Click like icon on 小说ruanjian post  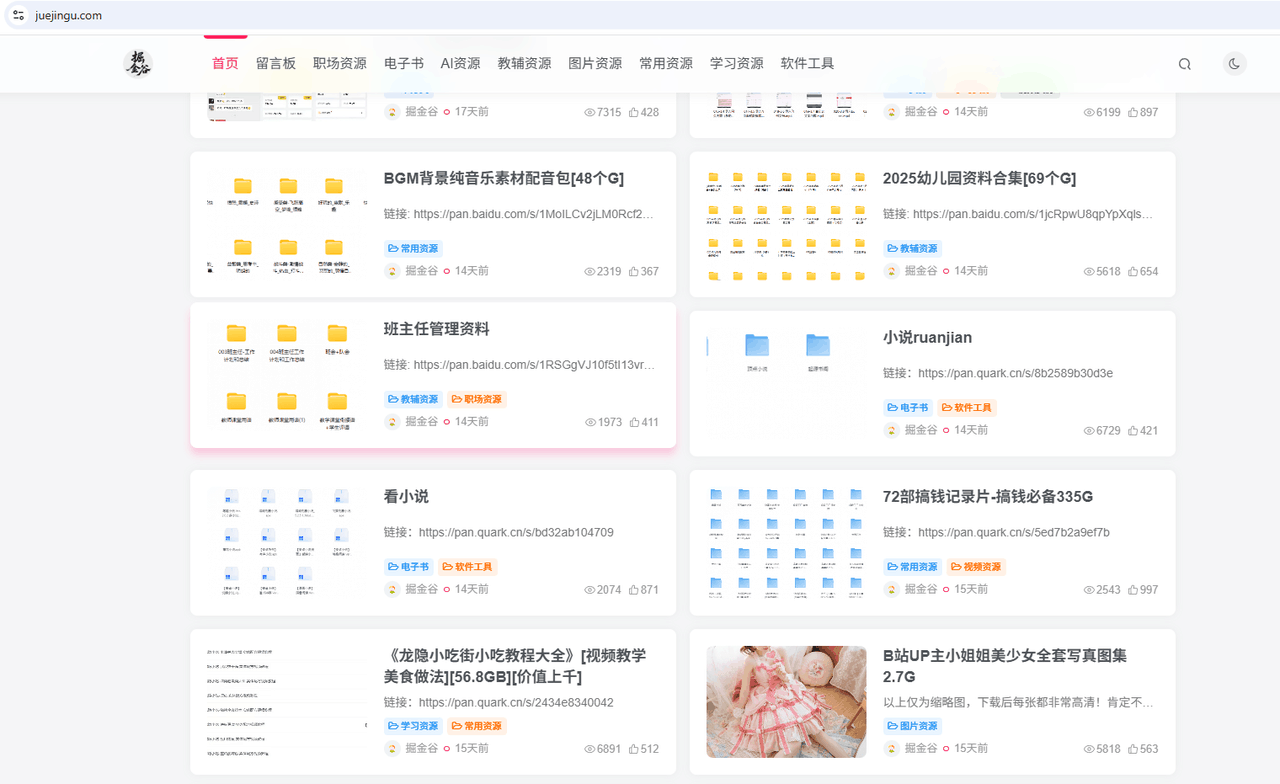click(x=1133, y=431)
